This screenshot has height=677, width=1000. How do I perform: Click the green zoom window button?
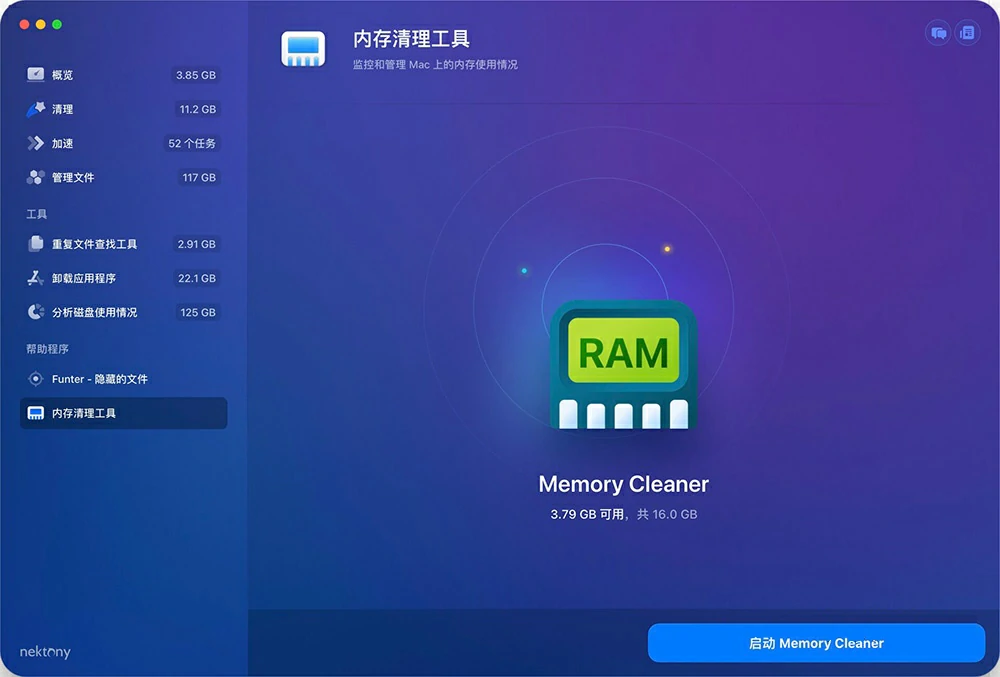(x=57, y=24)
